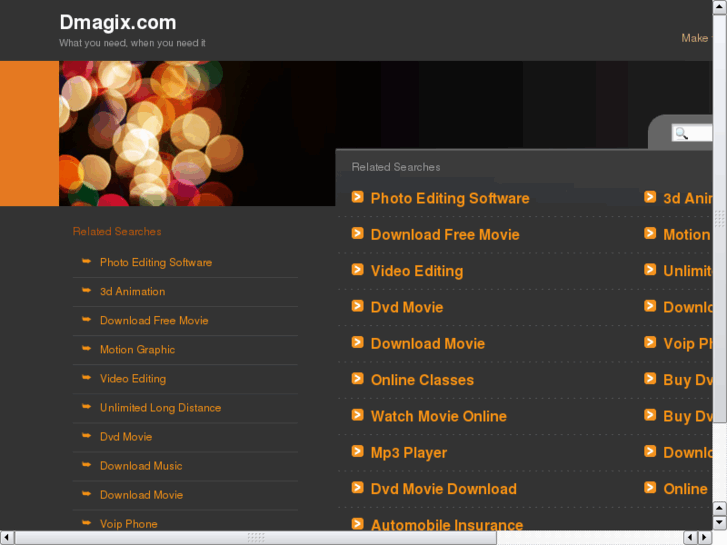Open sidebar Download Music link
This screenshot has height=545, width=727.
(141, 466)
